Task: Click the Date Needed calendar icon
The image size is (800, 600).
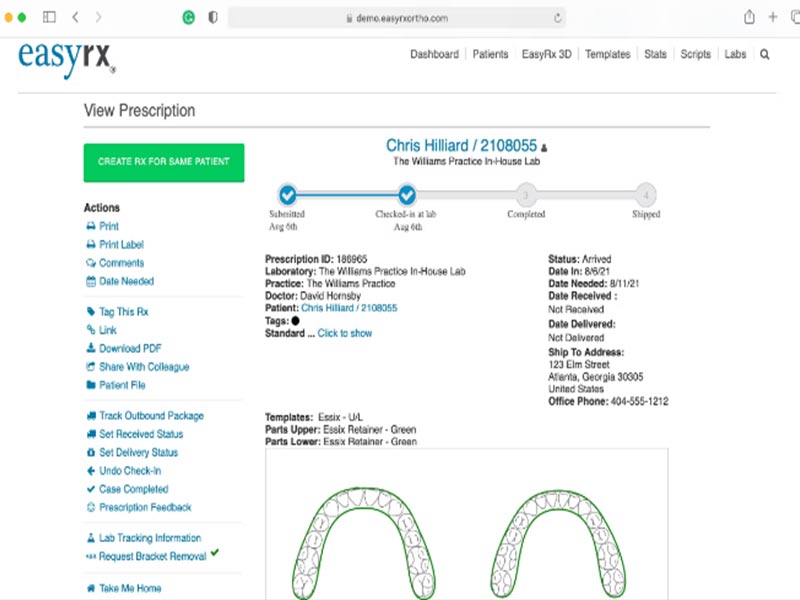Action: (x=91, y=281)
